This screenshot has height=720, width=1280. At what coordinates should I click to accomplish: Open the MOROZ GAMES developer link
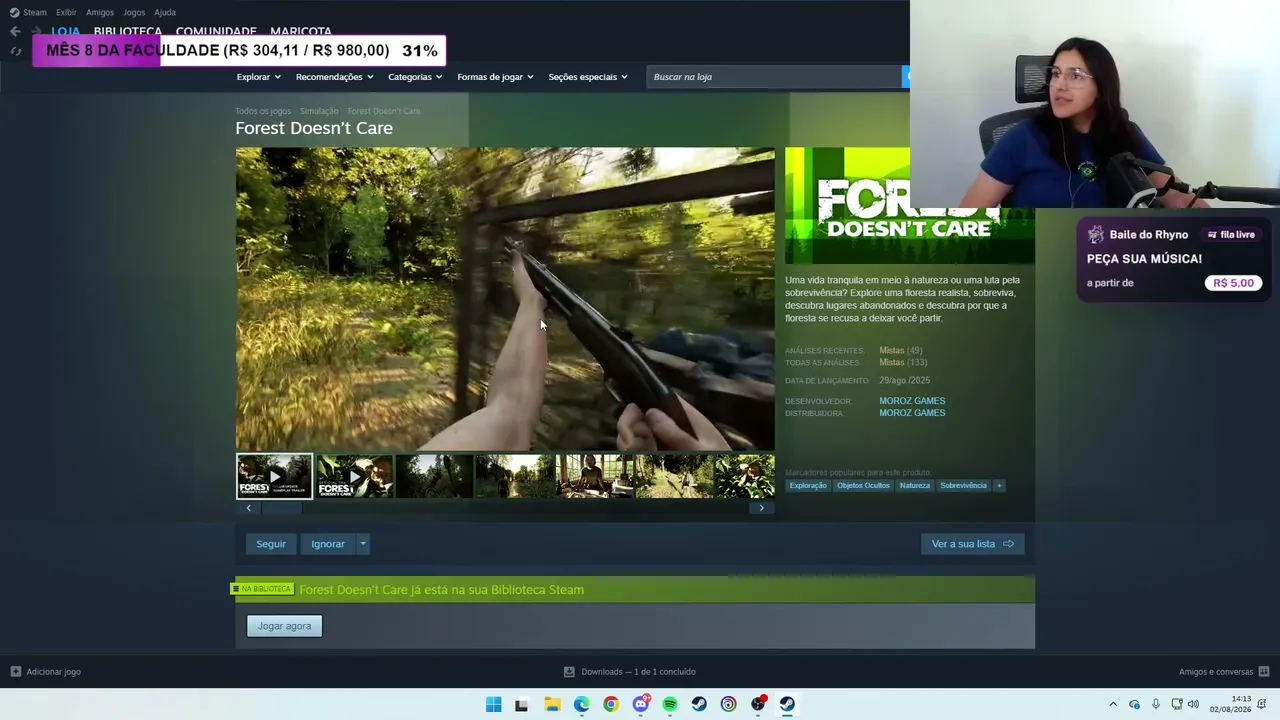(912, 401)
